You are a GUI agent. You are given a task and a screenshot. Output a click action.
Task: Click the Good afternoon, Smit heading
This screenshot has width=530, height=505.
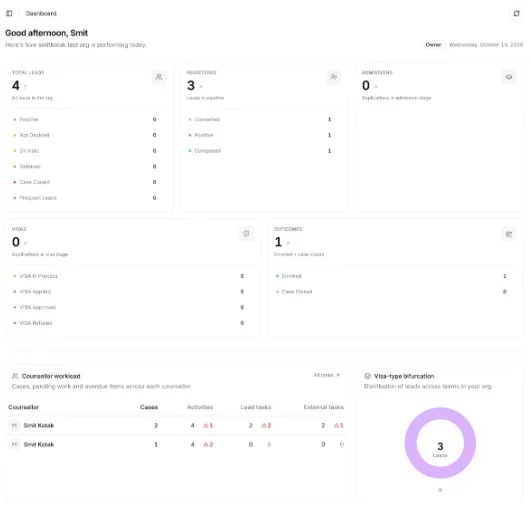click(x=46, y=33)
